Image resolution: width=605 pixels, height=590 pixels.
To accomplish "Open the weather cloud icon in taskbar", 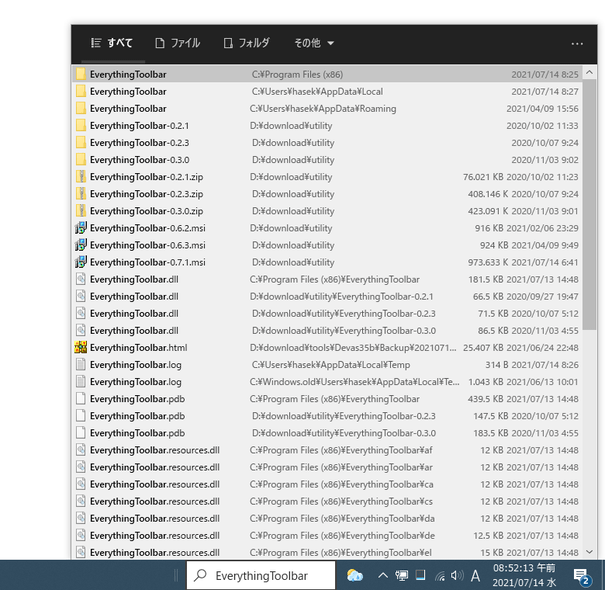I will 355,575.
